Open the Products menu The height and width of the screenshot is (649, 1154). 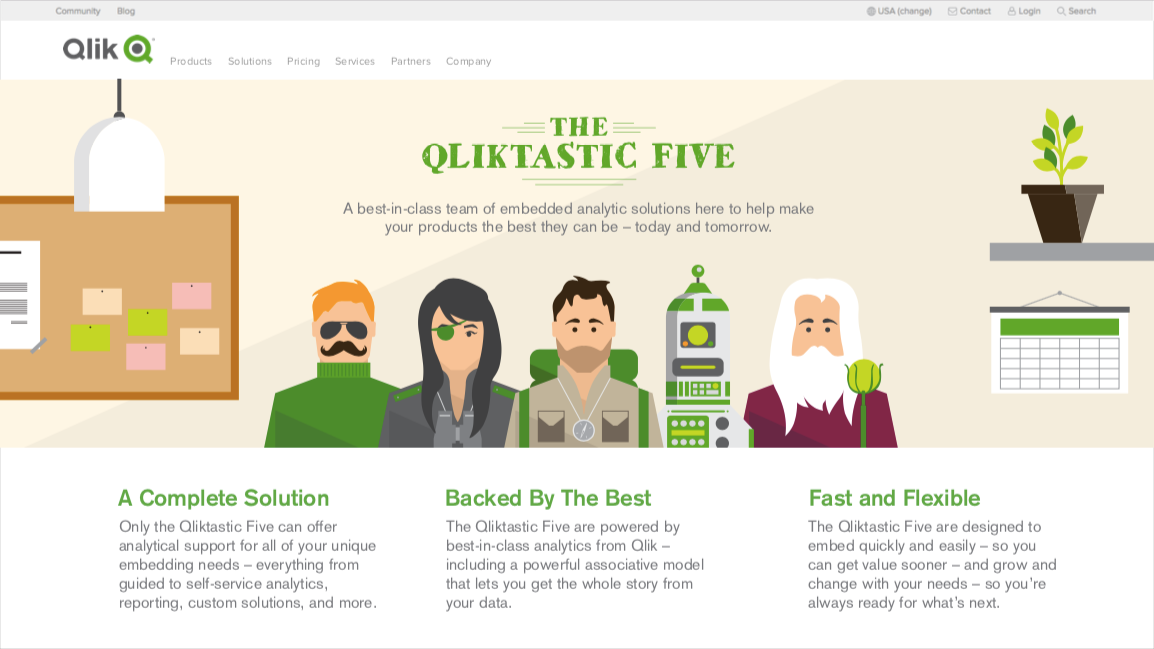(x=191, y=61)
